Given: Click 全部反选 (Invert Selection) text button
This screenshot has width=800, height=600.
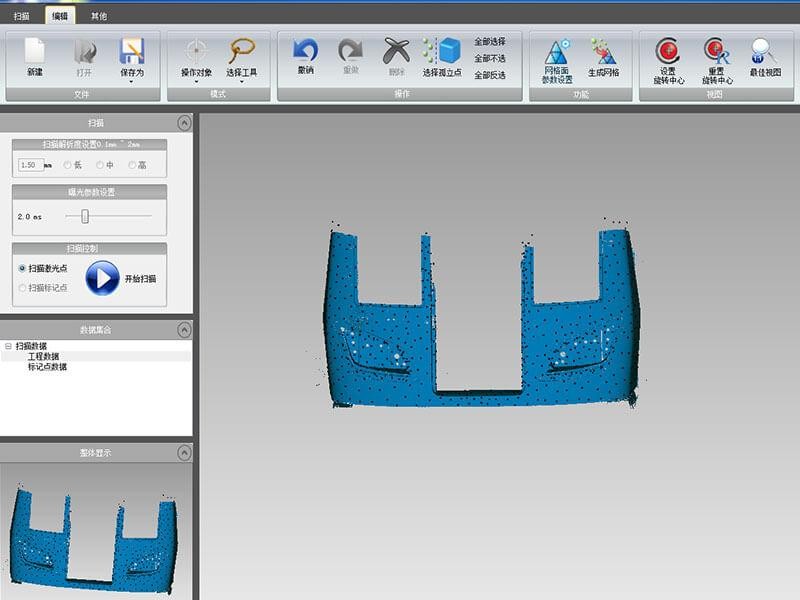Looking at the screenshot, I should coord(489,75).
